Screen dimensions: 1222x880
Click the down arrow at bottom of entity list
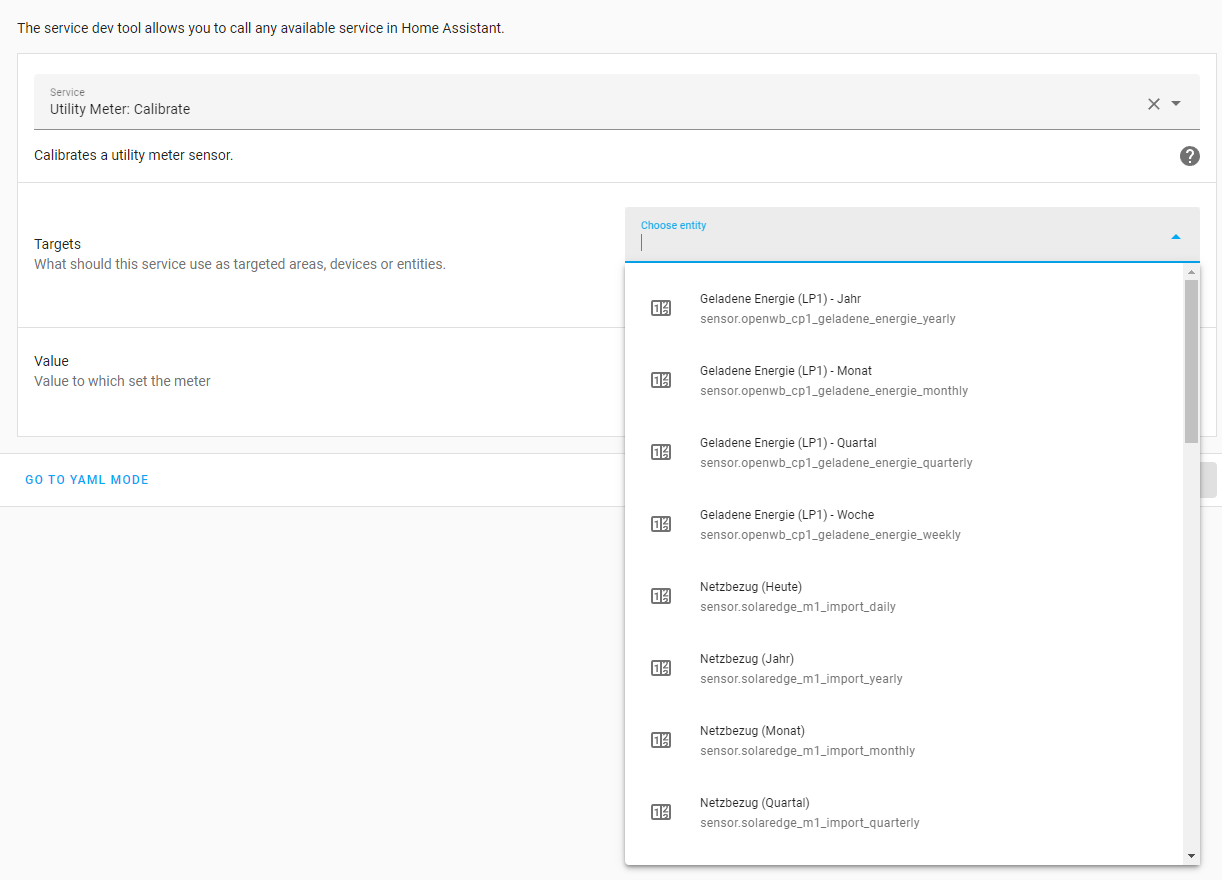[x=1191, y=856]
